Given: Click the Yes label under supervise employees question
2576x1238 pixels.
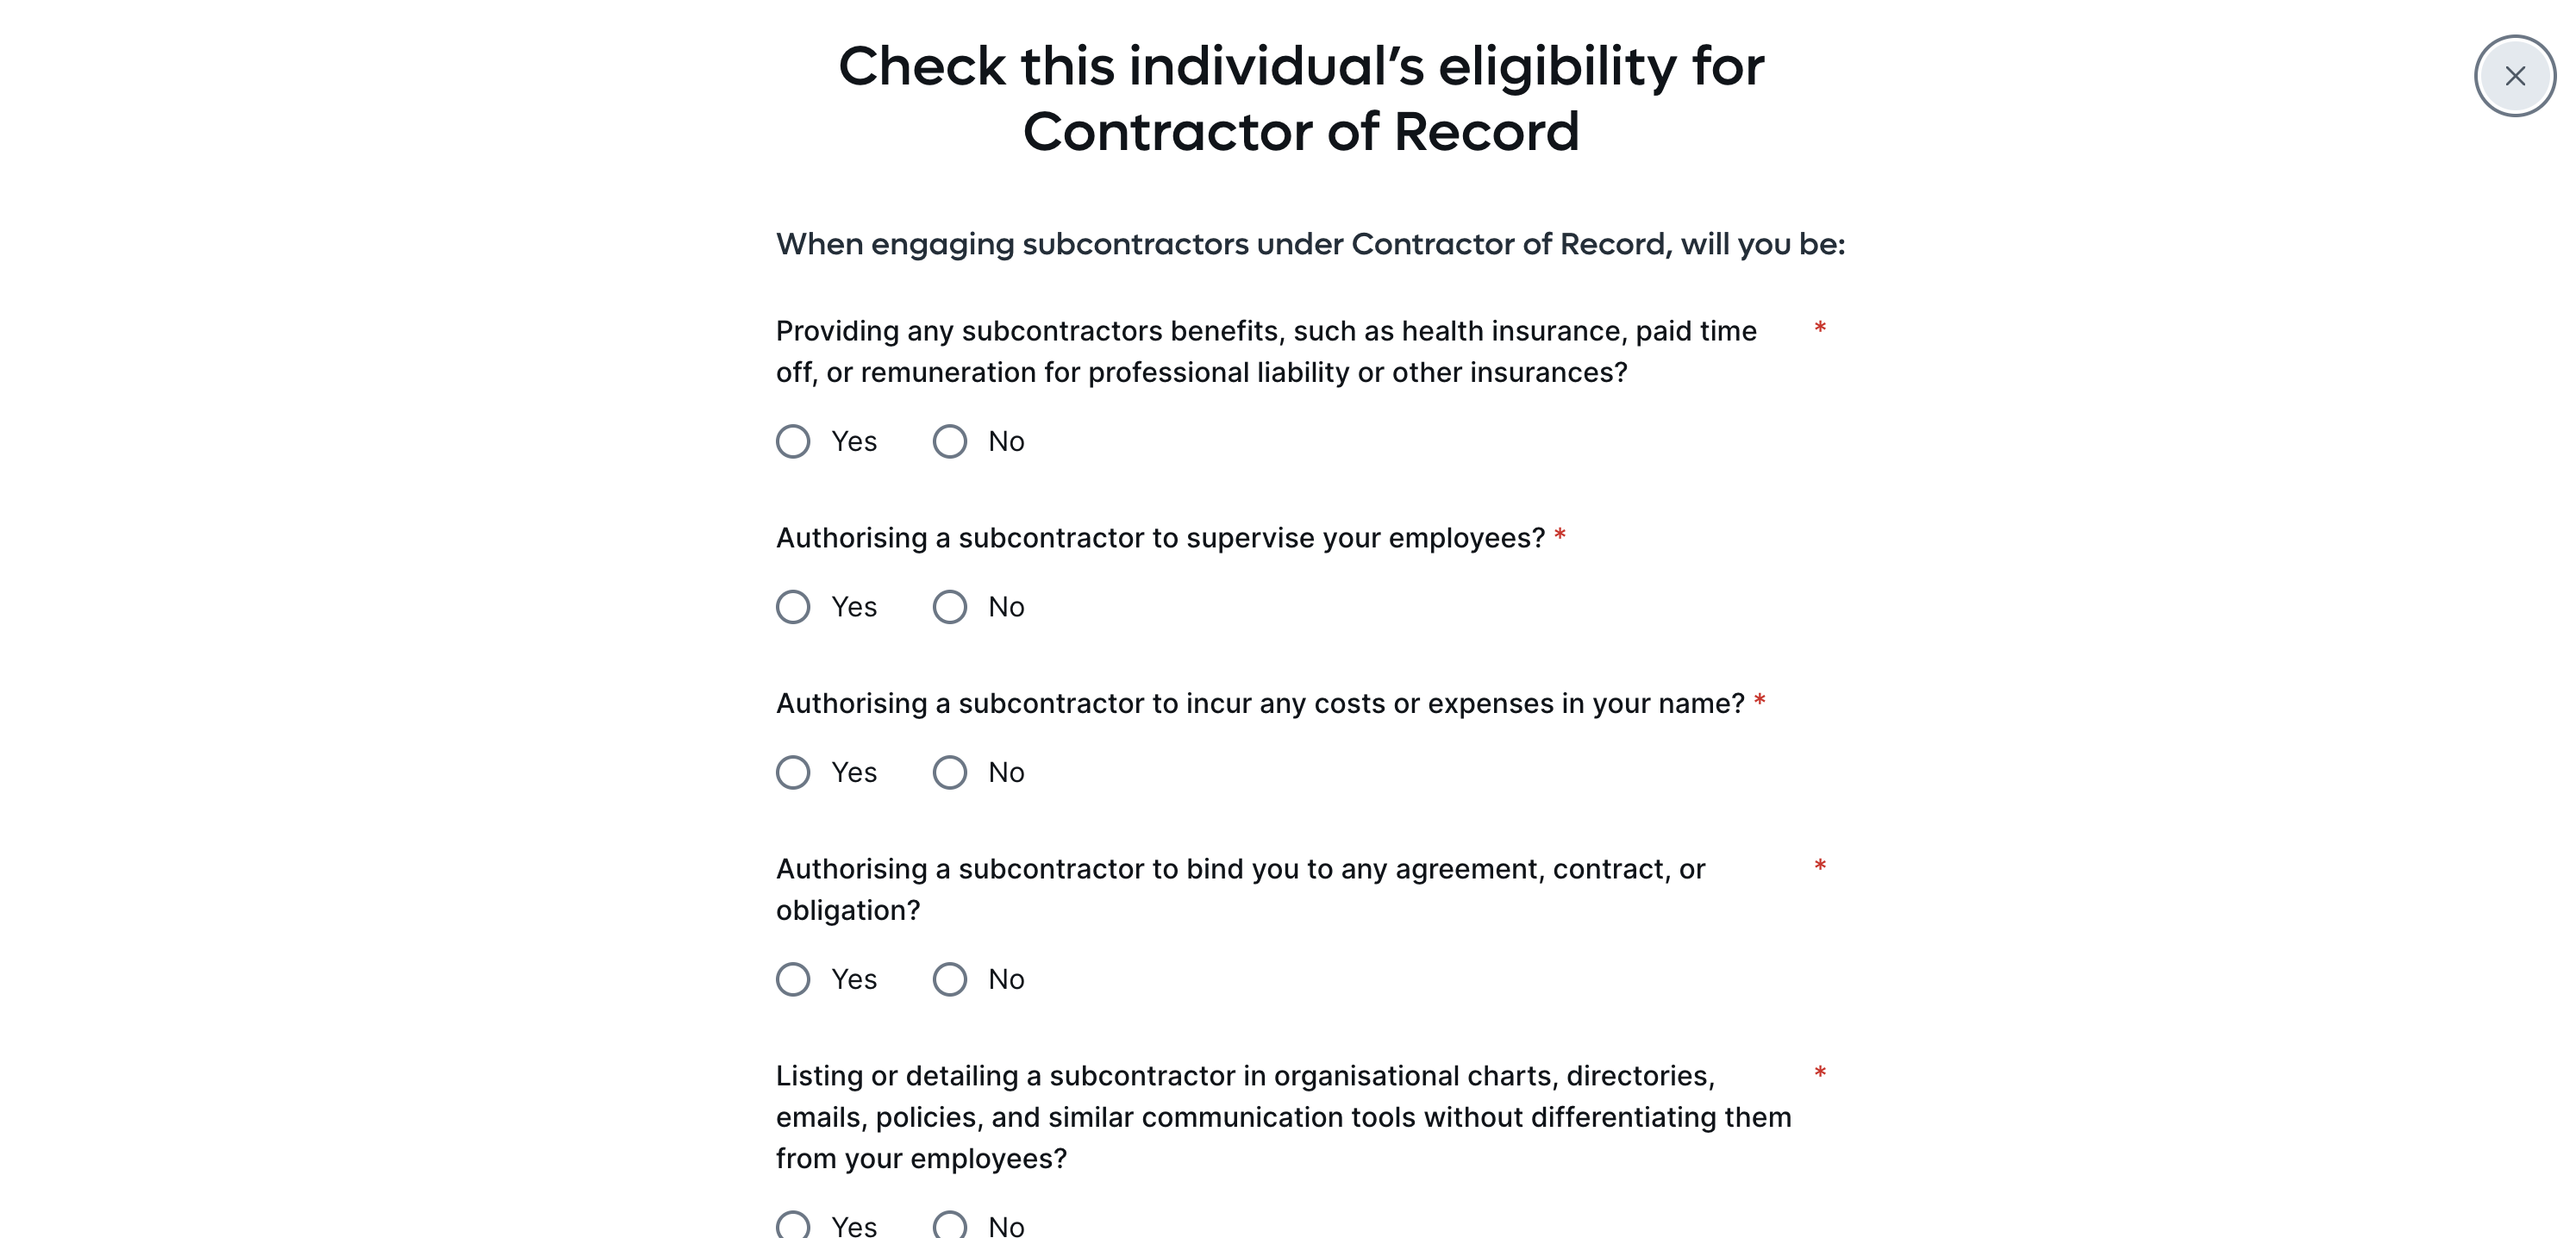Looking at the screenshot, I should pyautogui.click(x=854, y=607).
